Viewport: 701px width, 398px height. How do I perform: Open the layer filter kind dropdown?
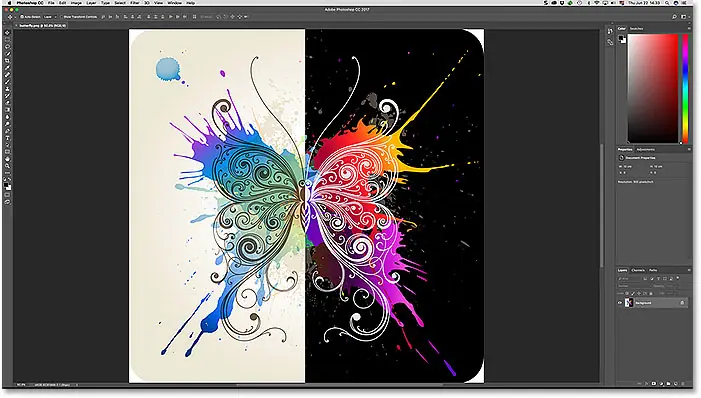(x=628, y=279)
